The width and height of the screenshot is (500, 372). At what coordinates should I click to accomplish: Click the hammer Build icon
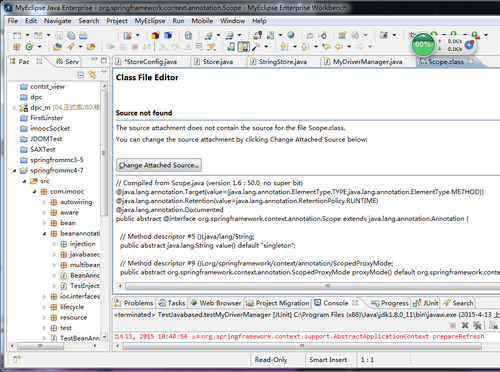tap(256, 47)
